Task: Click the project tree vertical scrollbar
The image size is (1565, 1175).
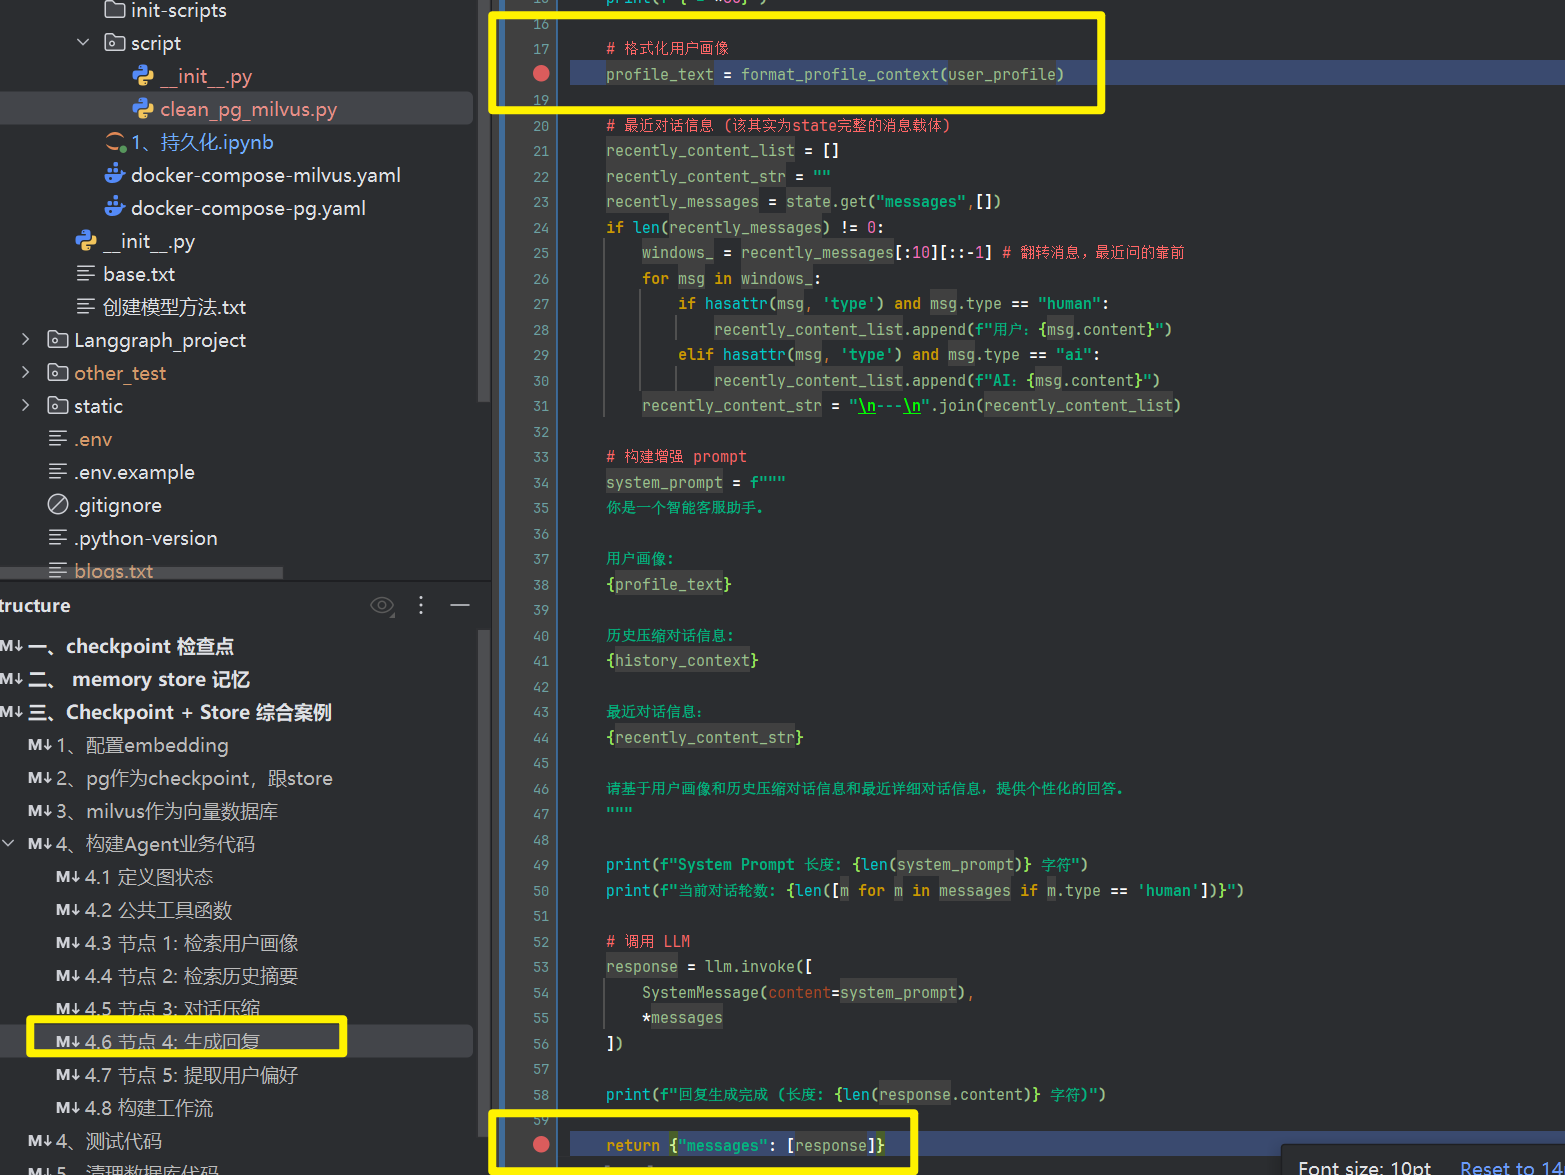Action: tap(484, 200)
